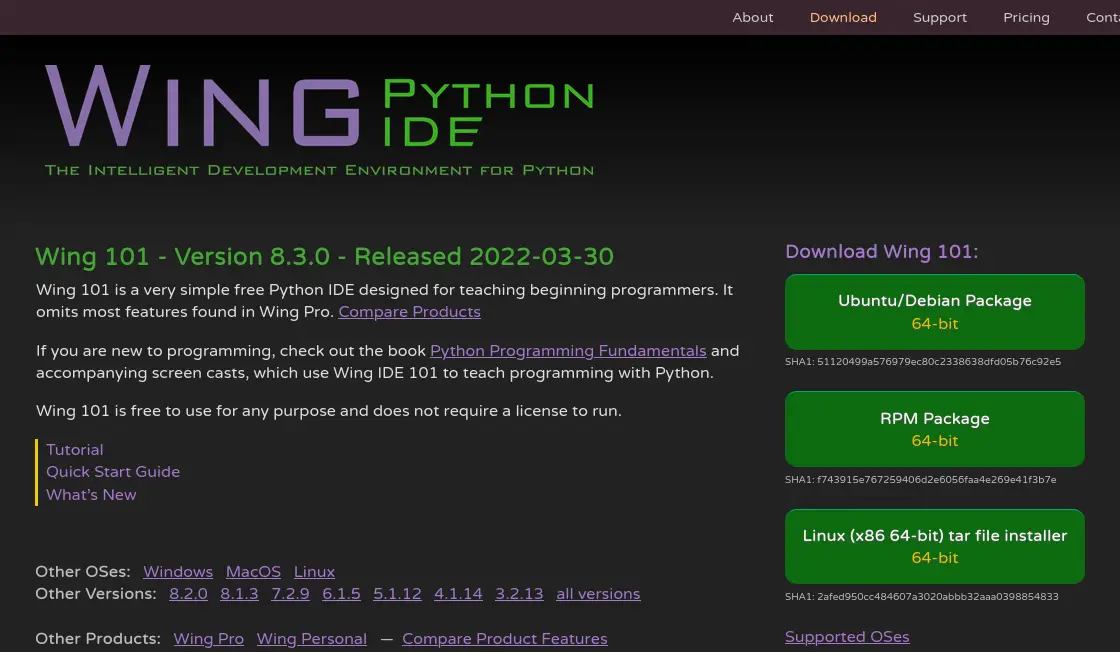The height and width of the screenshot is (652, 1120).
Task: Click the Wing 101 version release heading
Action: pyautogui.click(x=324, y=257)
